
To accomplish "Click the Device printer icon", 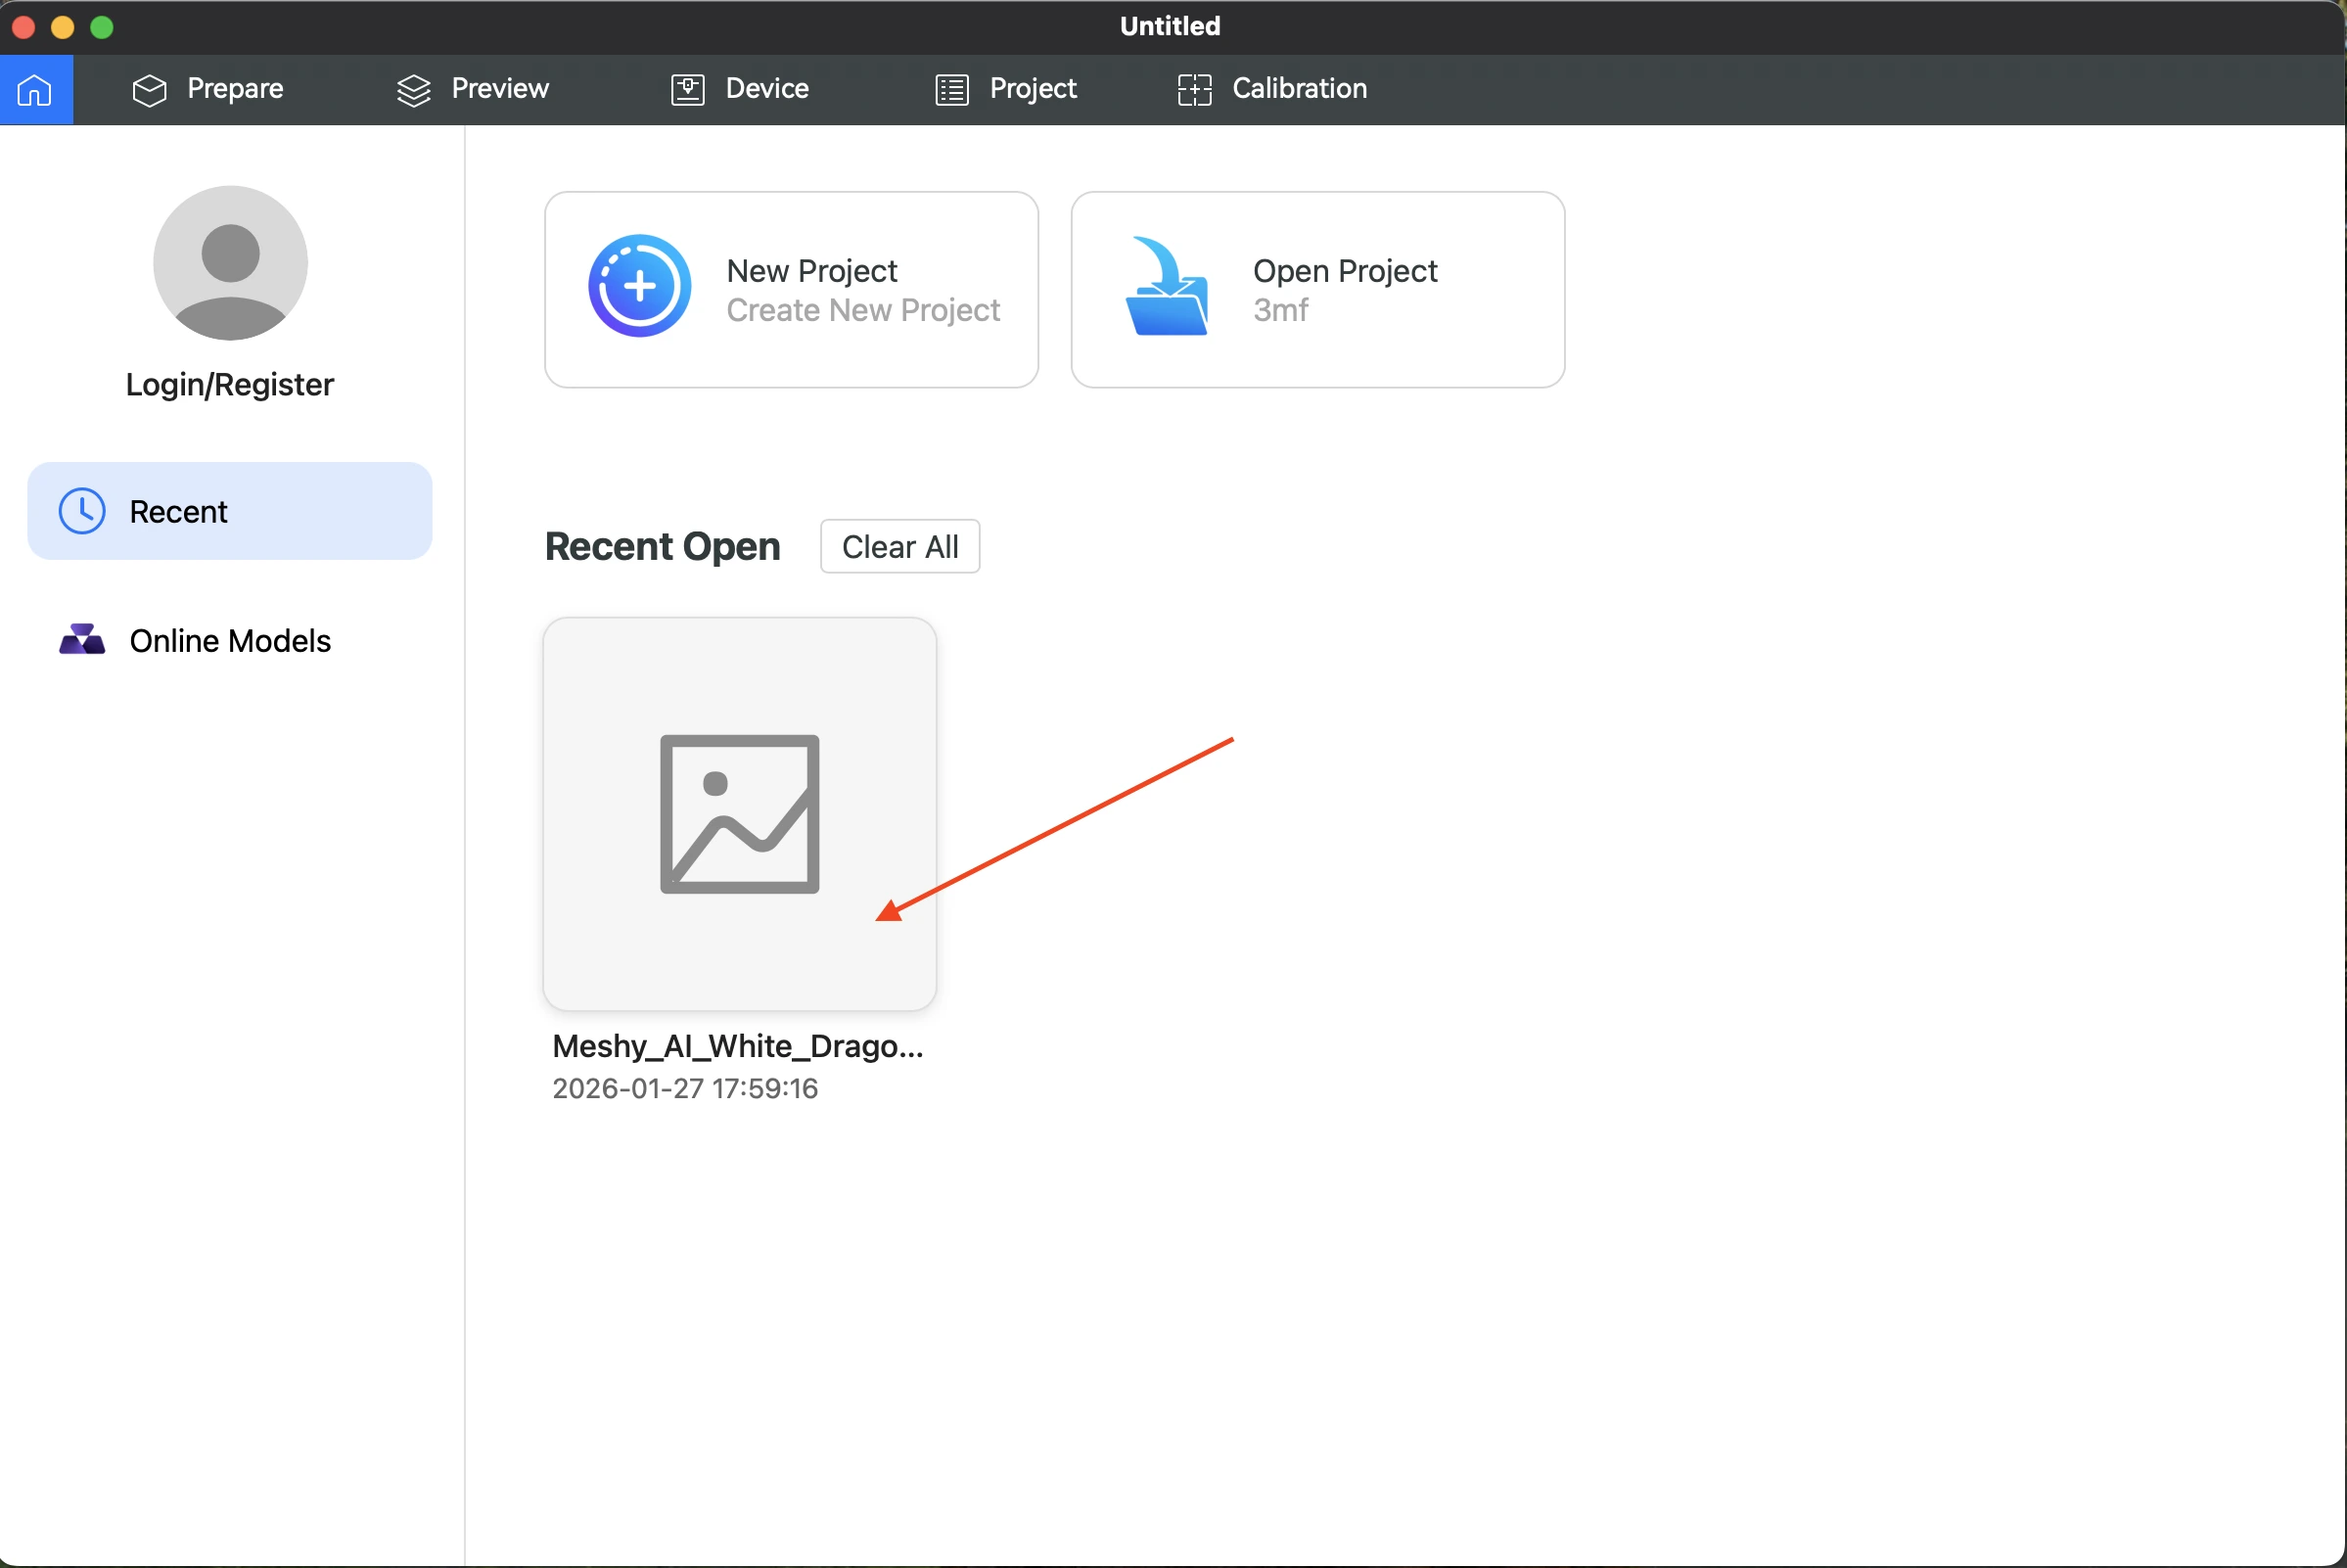I will point(687,90).
